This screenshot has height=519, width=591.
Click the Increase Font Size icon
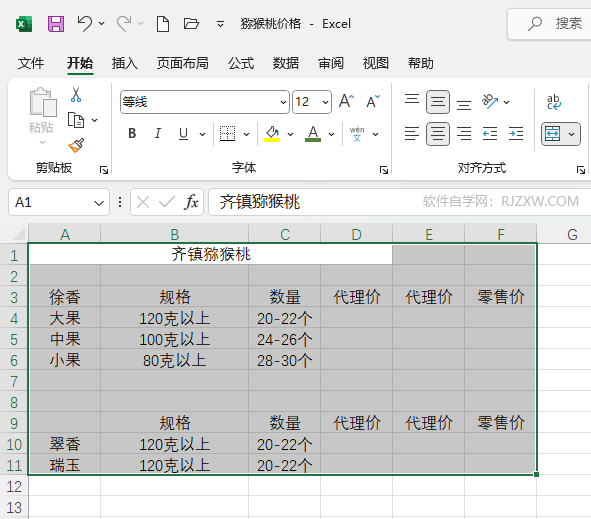(346, 101)
